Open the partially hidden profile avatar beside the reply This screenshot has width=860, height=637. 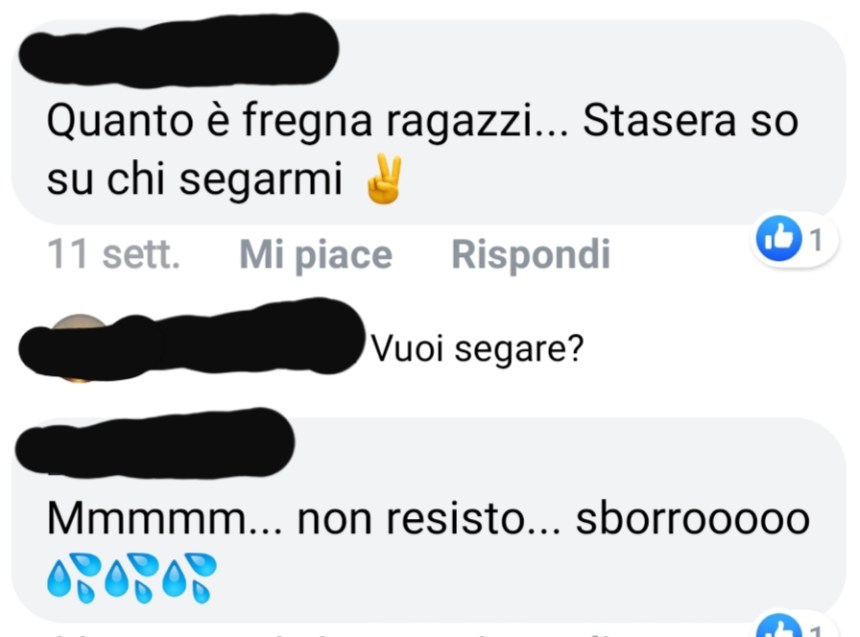point(78,348)
